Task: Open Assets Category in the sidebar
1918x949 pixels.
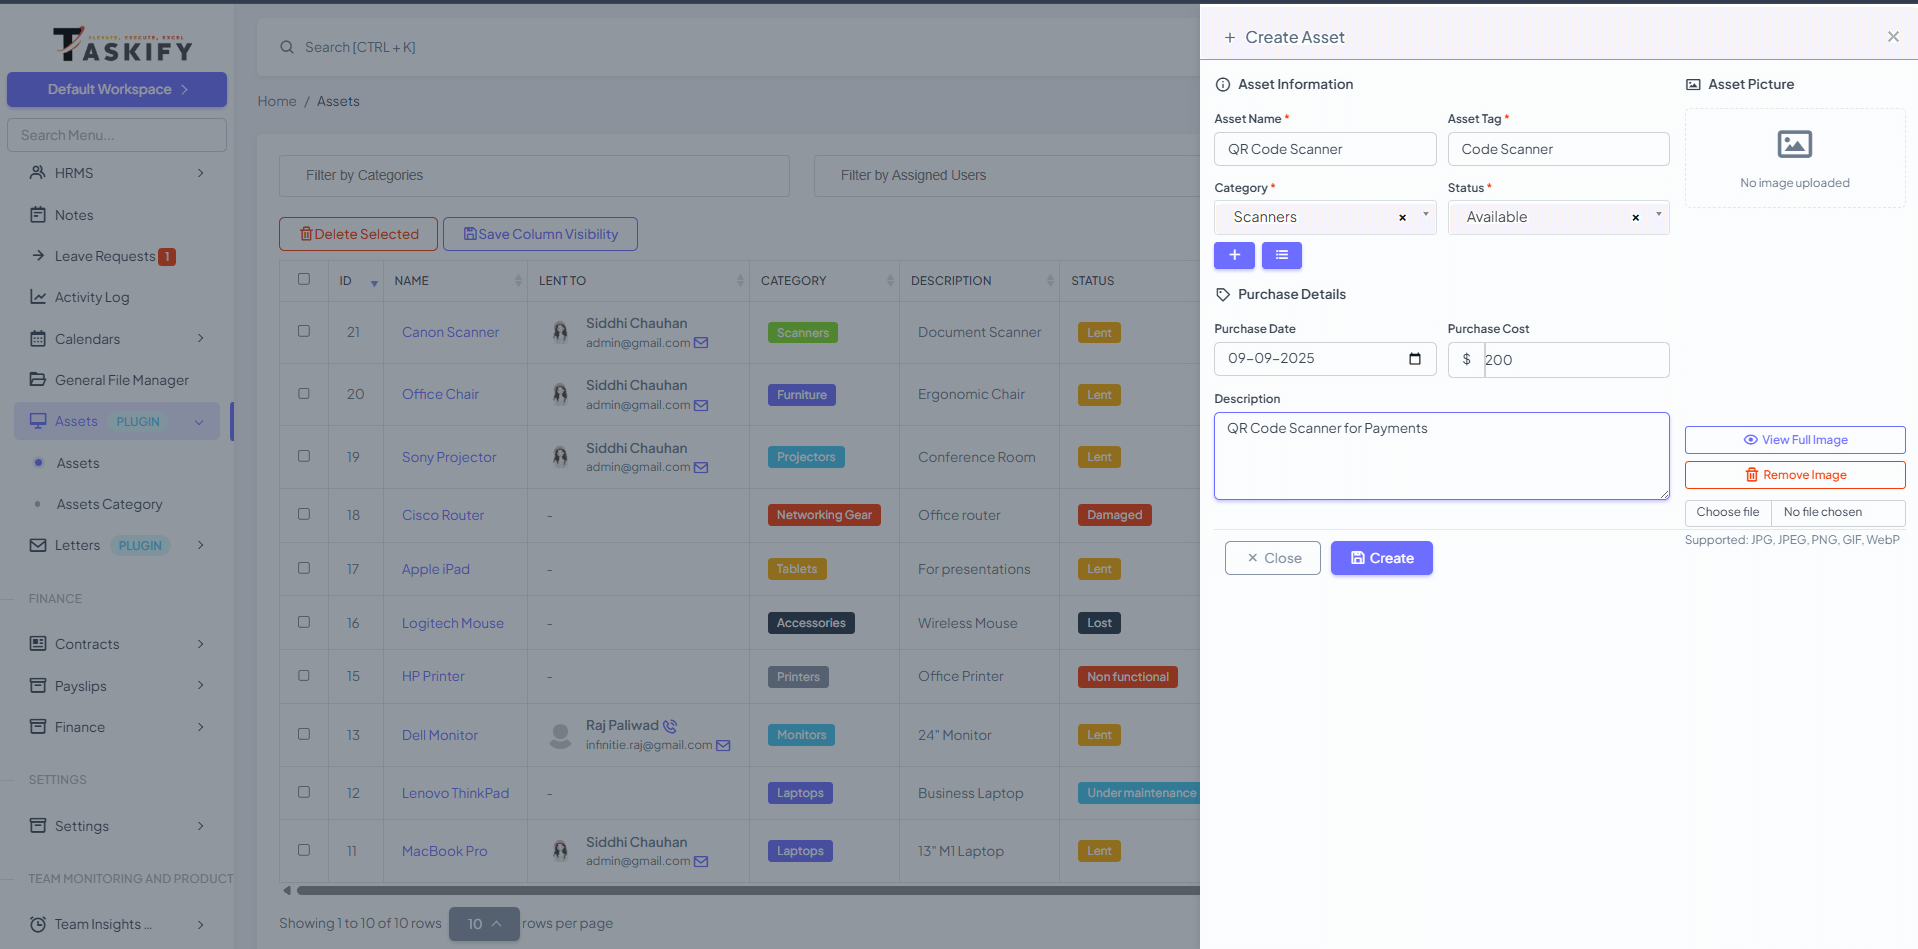Action: 109,505
